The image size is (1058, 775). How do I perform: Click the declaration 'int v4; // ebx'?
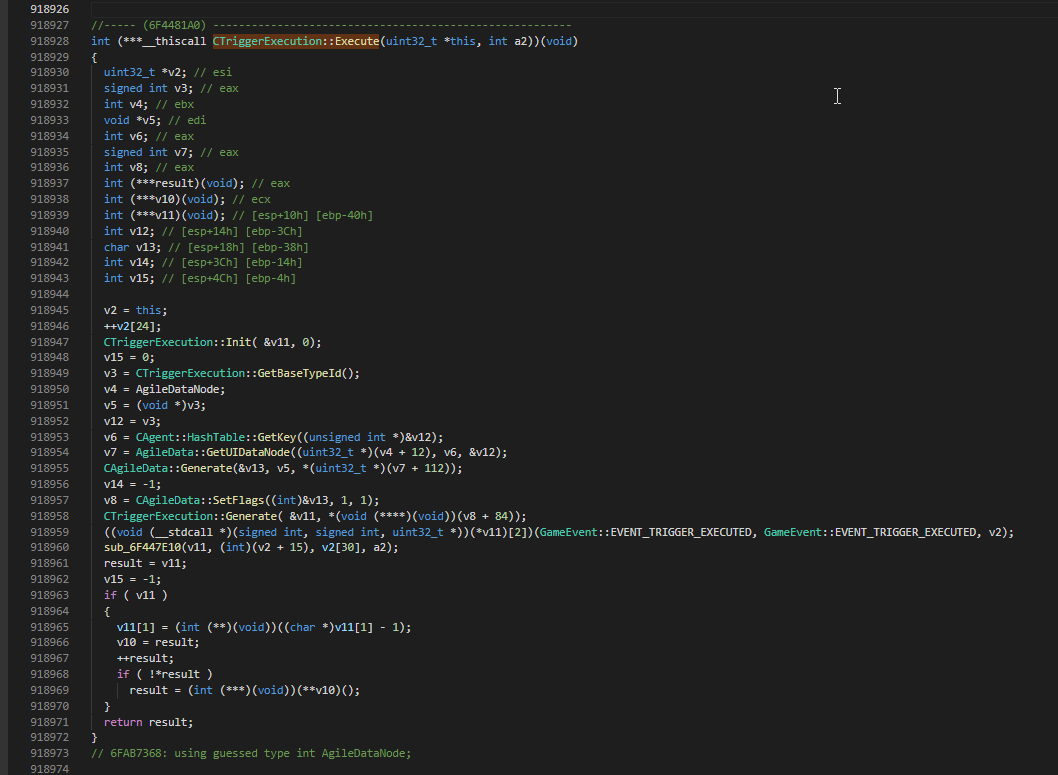click(x=148, y=105)
